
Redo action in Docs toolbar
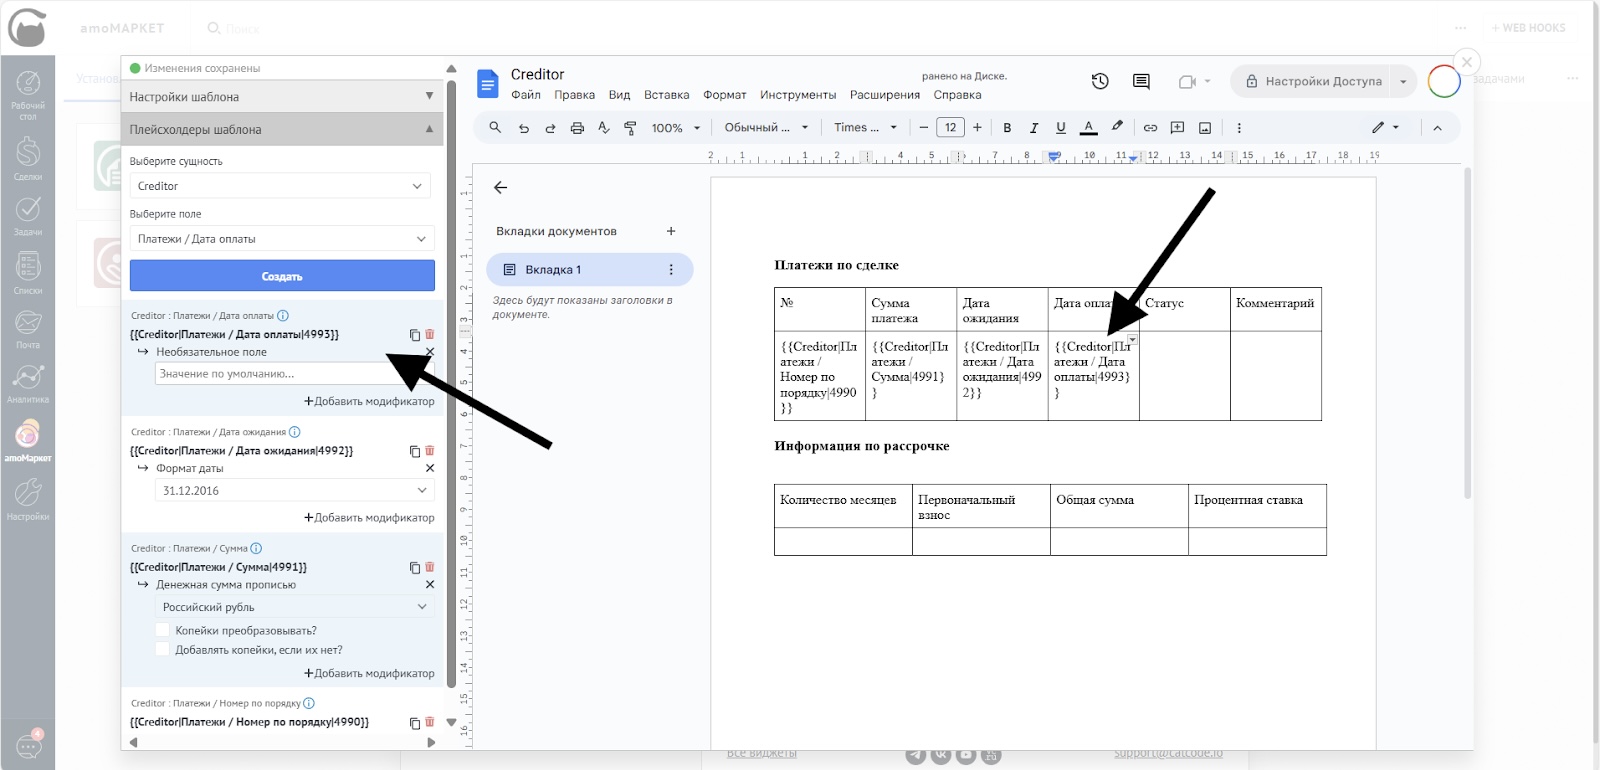pyautogui.click(x=550, y=128)
